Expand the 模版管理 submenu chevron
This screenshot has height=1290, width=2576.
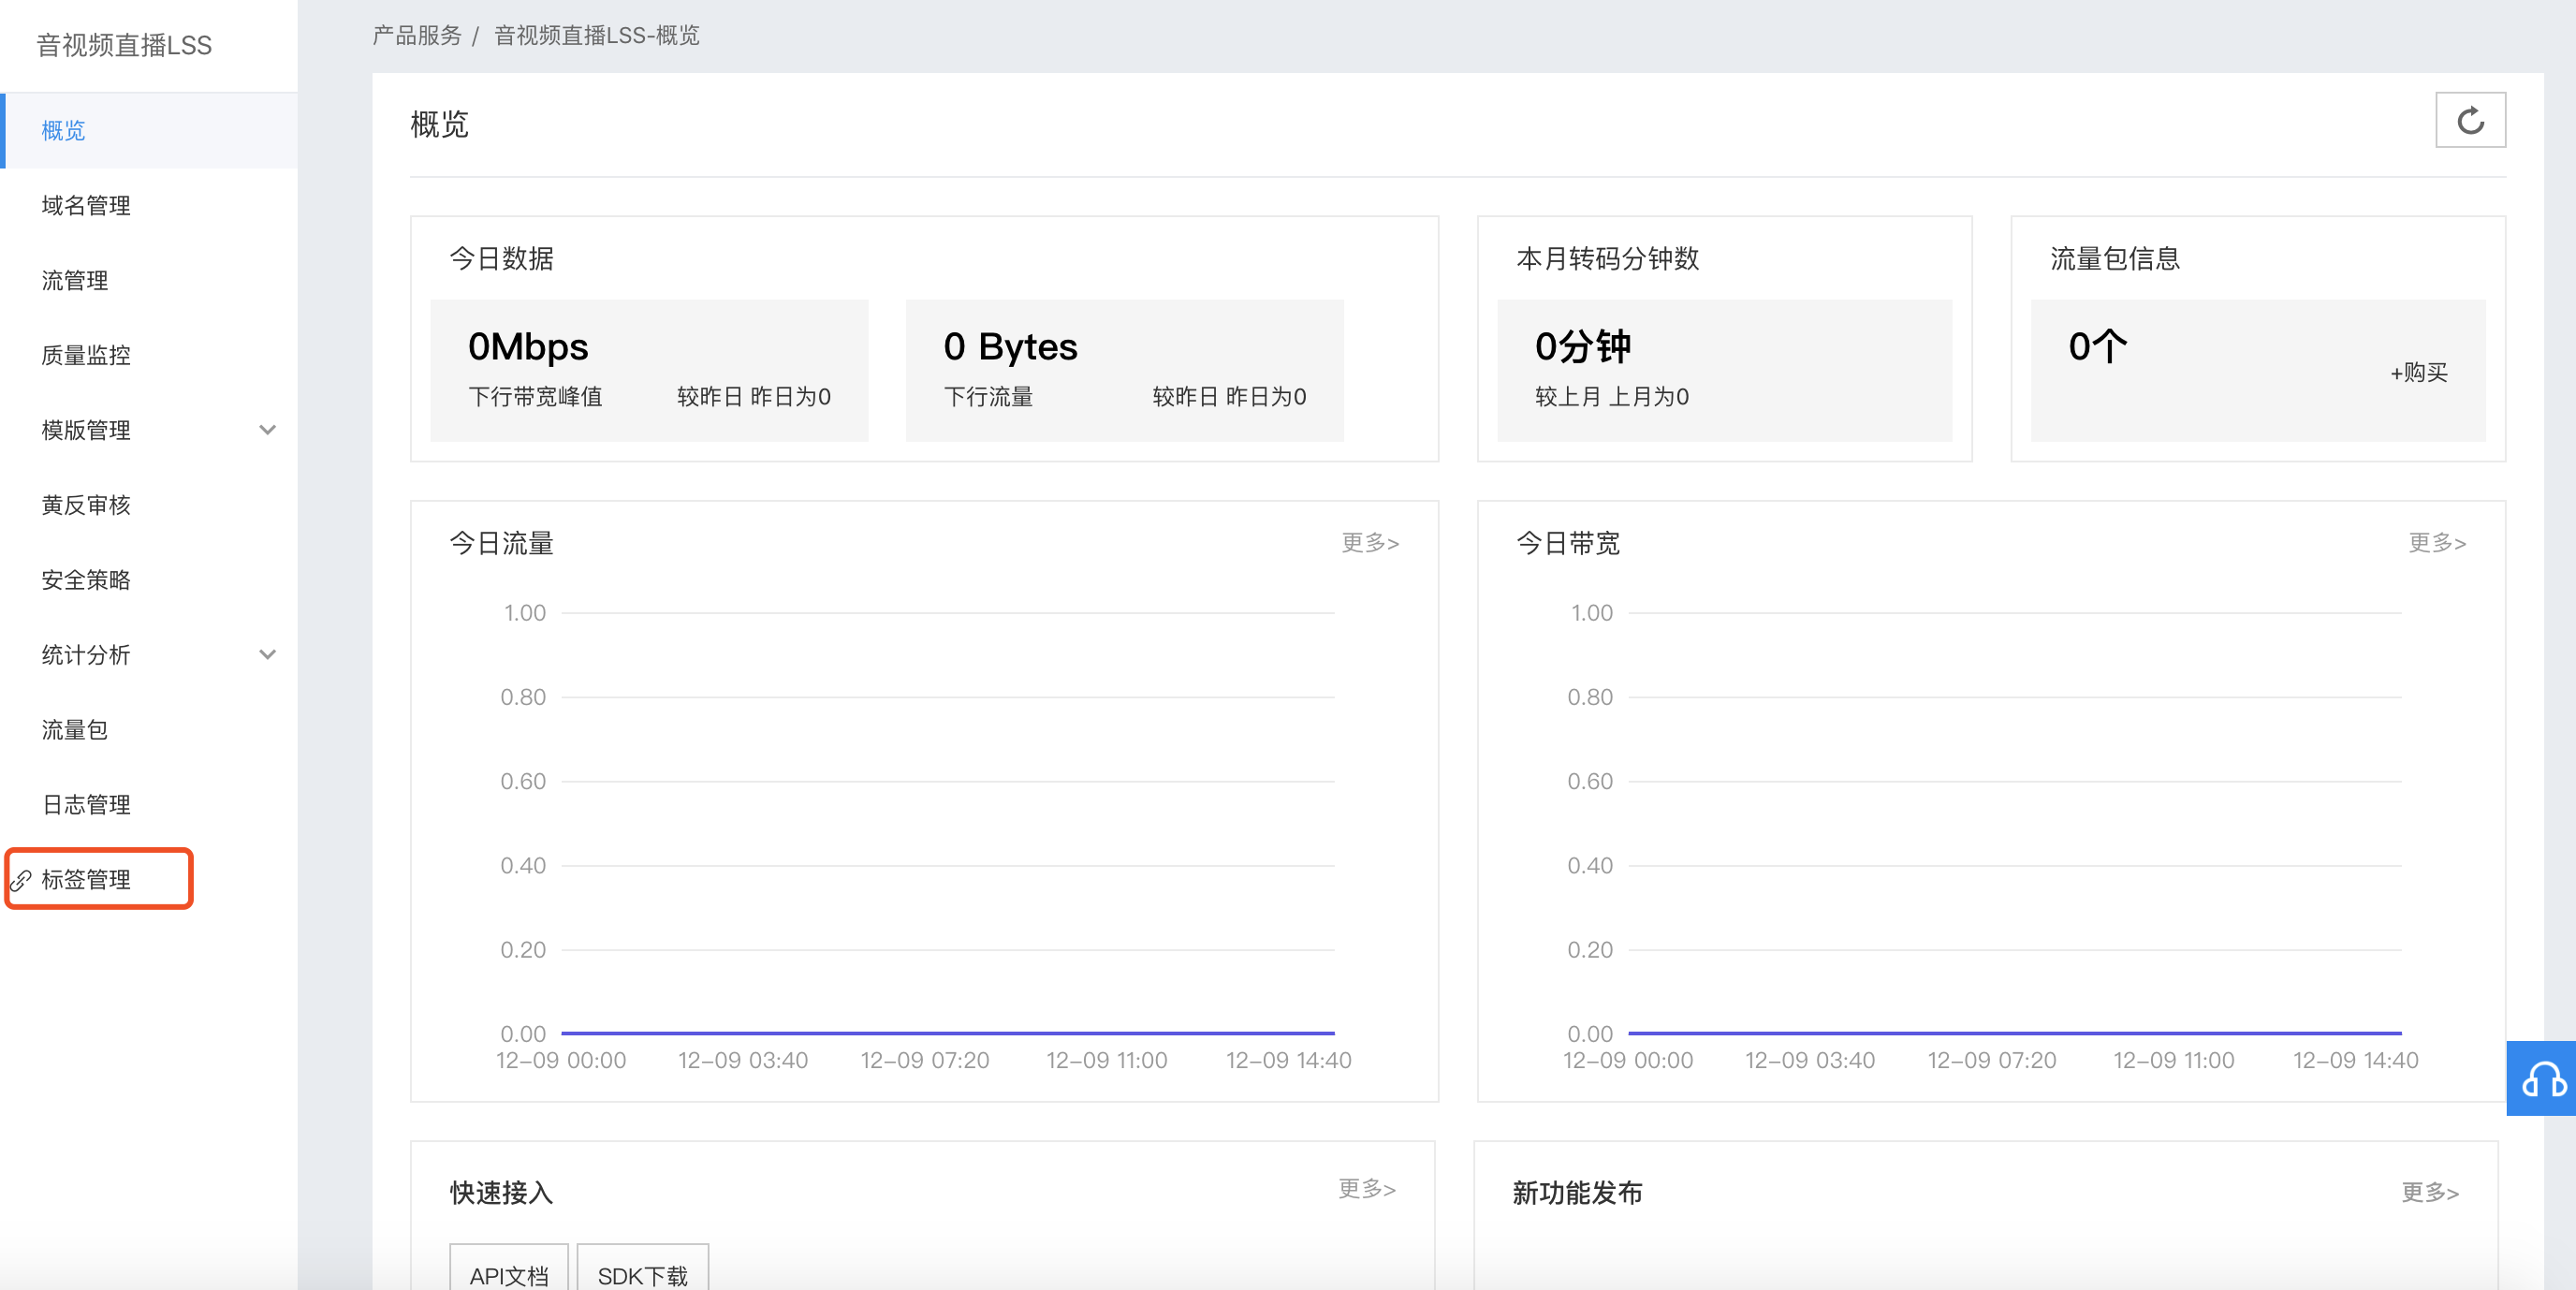tap(267, 430)
